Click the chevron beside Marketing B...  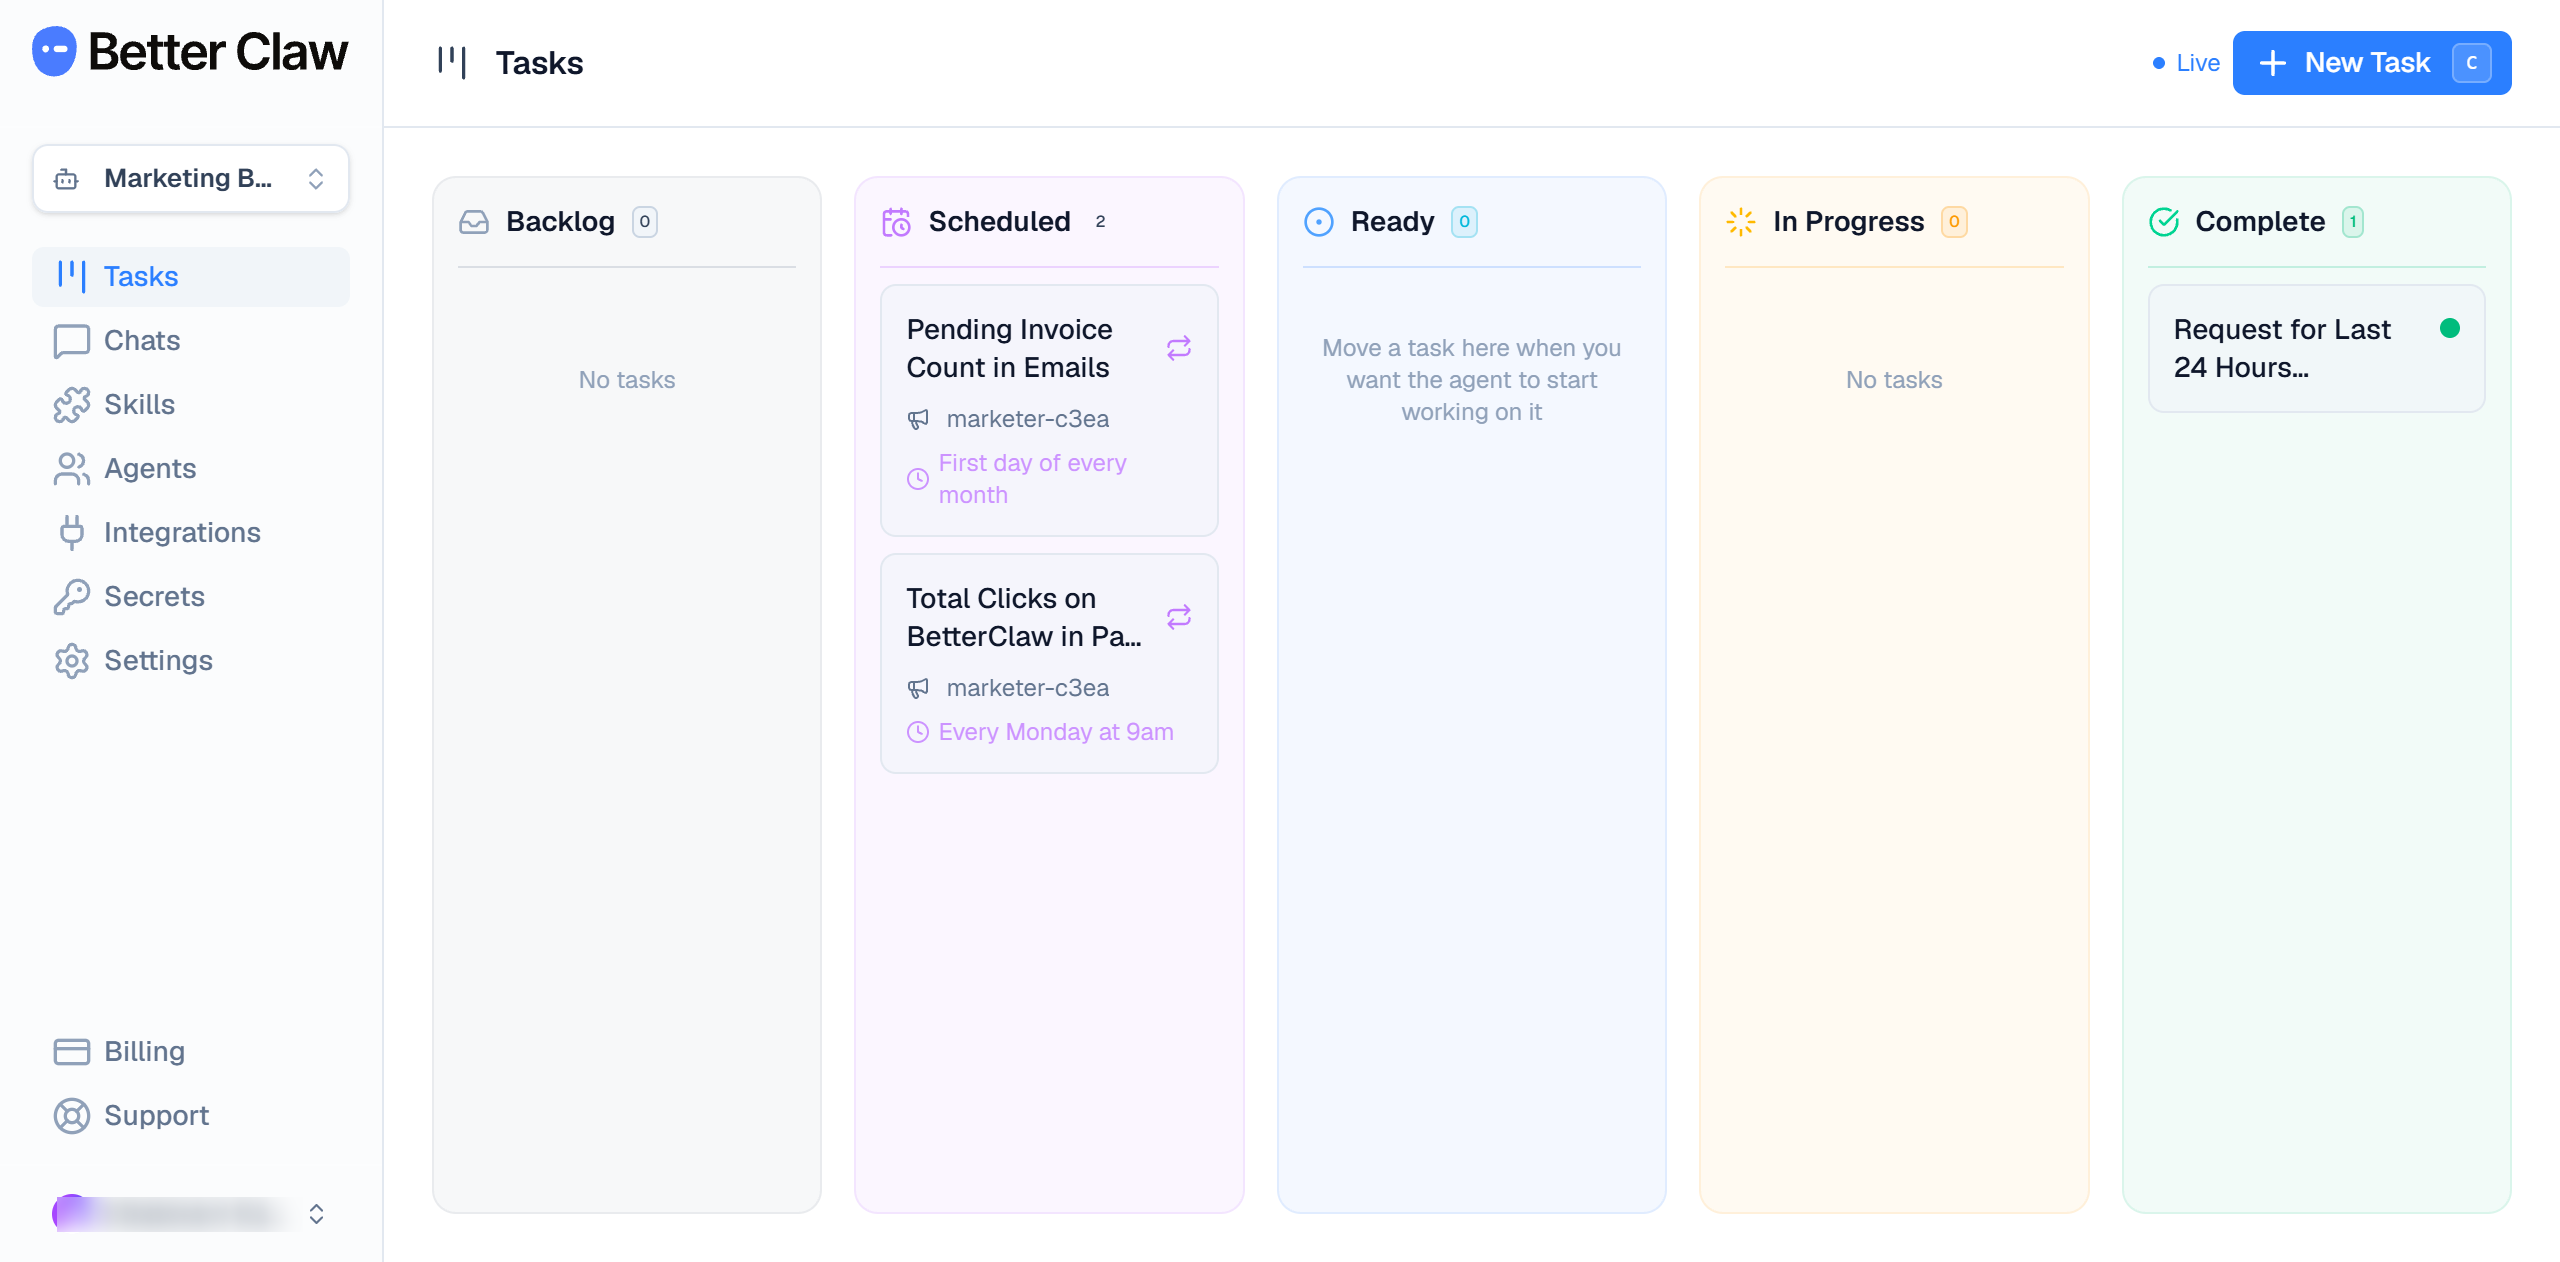[x=316, y=179]
